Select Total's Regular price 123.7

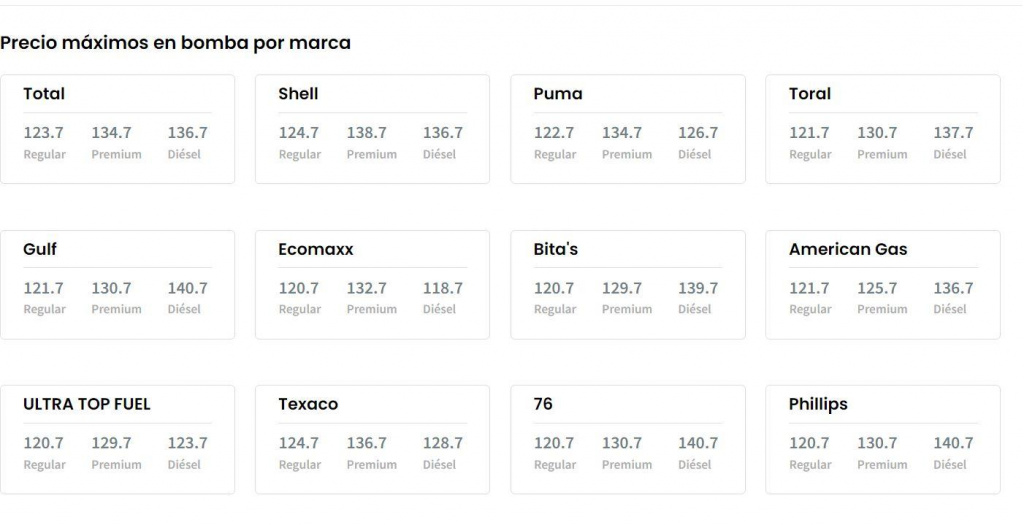pos(44,132)
